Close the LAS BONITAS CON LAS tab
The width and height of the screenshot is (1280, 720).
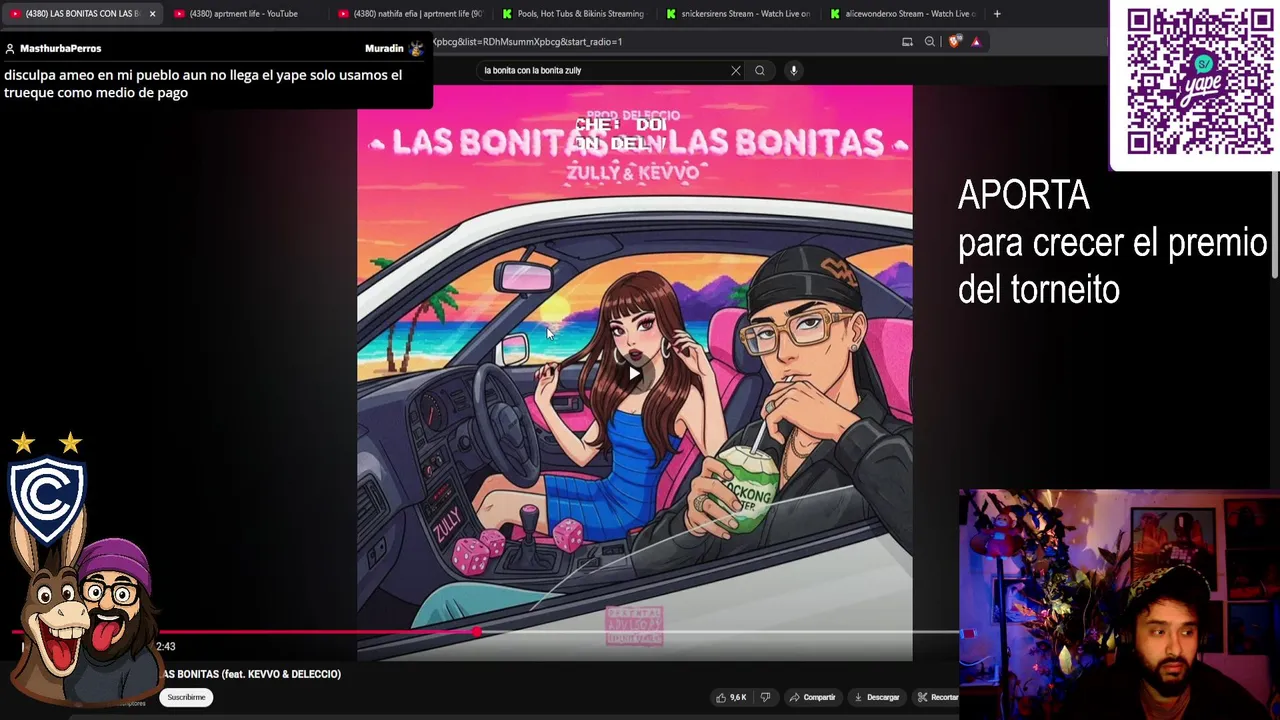pos(152,14)
